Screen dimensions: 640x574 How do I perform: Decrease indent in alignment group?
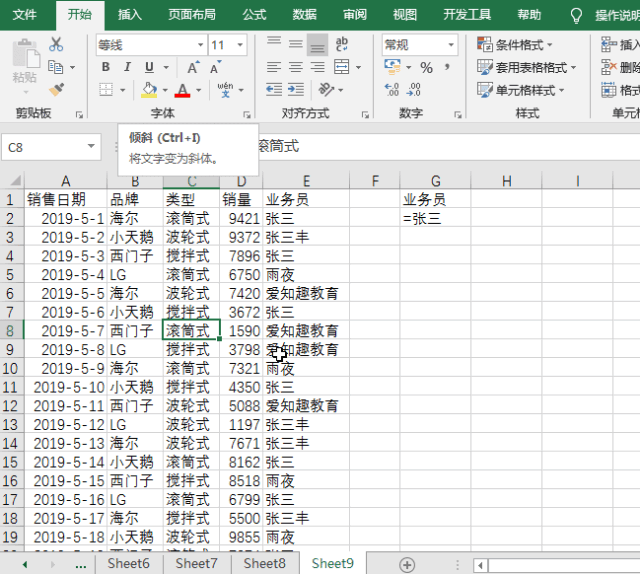(274, 89)
